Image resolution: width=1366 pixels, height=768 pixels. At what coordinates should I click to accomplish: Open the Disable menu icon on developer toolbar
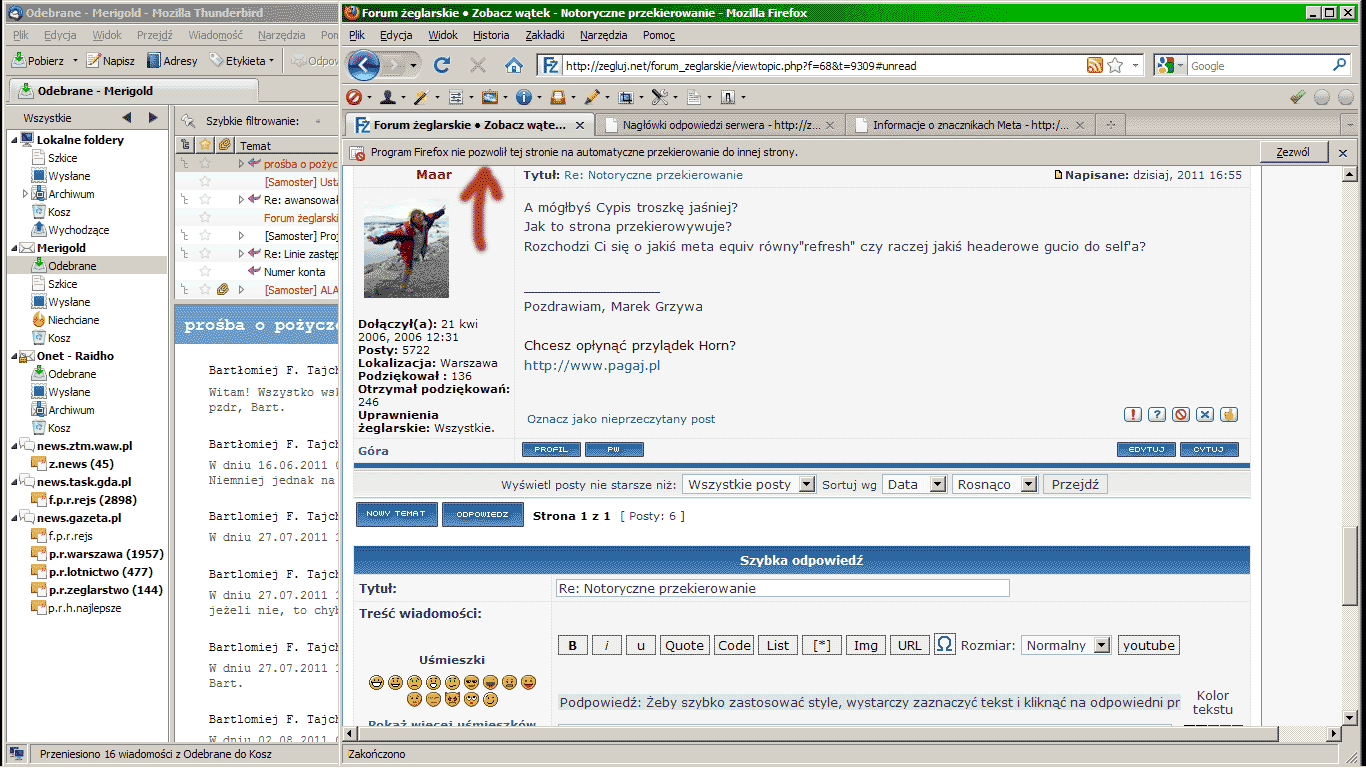coord(353,97)
